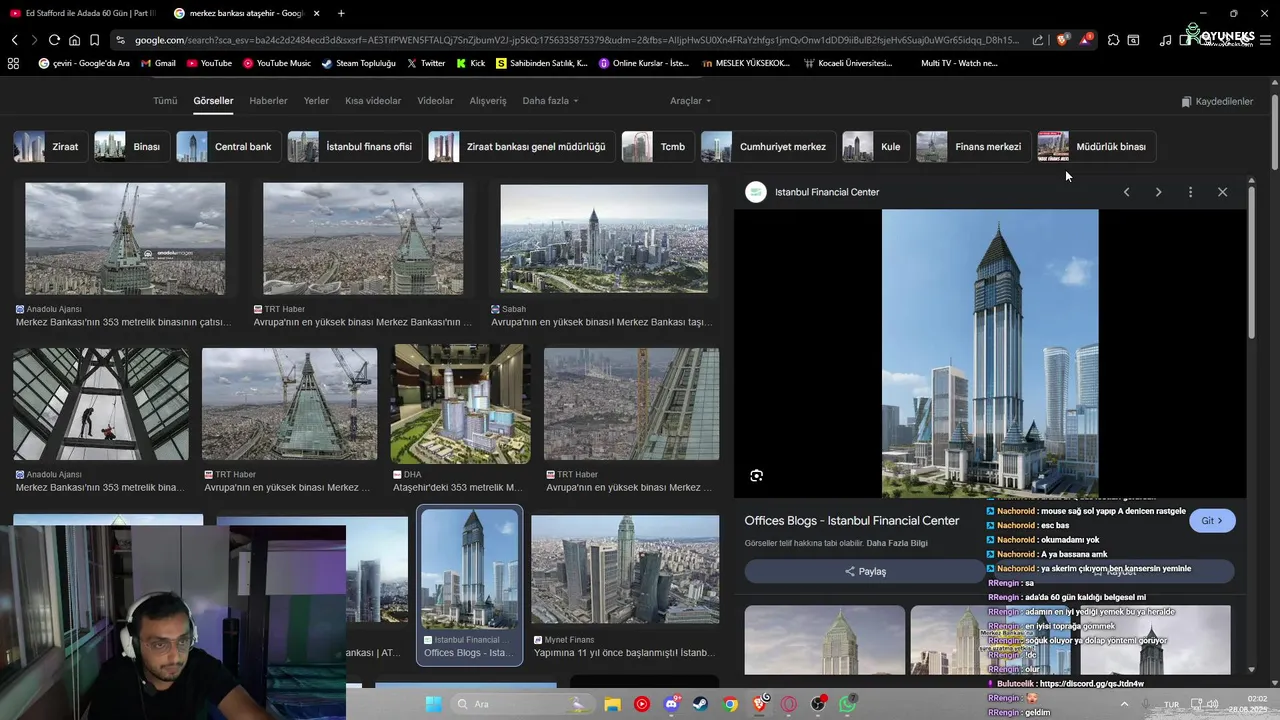The height and width of the screenshot is (720, 1280).
Task: Go back in browser history
Action: pos(15,40)
